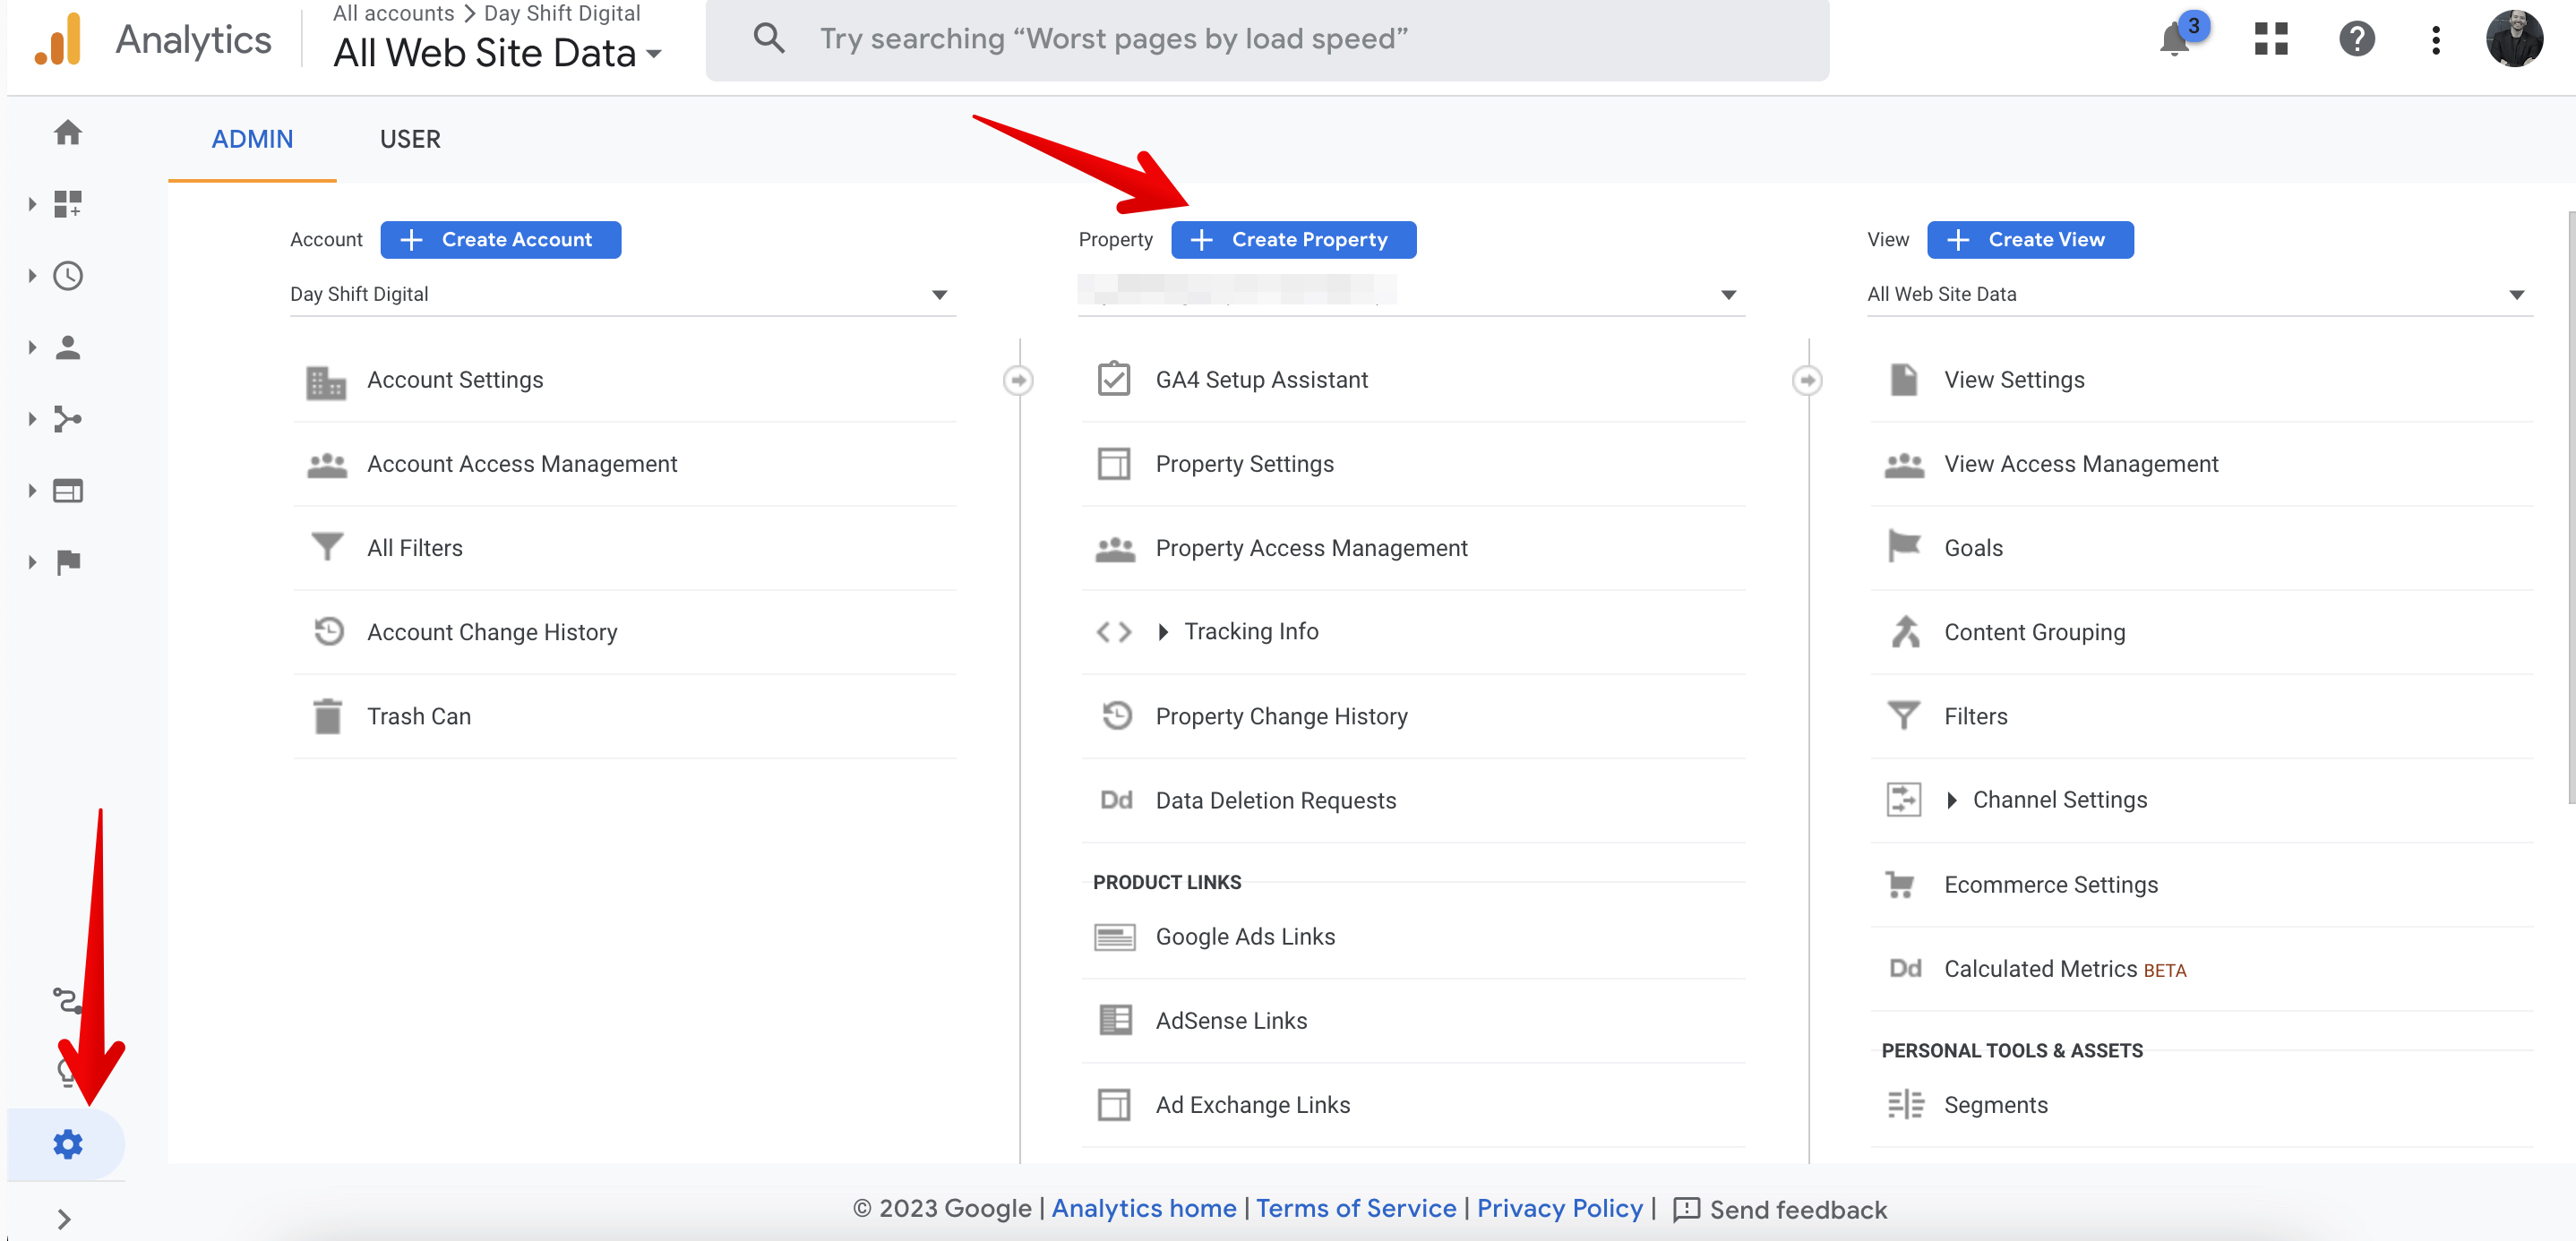The width and height of the screenshot is (2576, 1241).
Task: Open Ad Exchange Links
Action: [x=1252, y=1105]
